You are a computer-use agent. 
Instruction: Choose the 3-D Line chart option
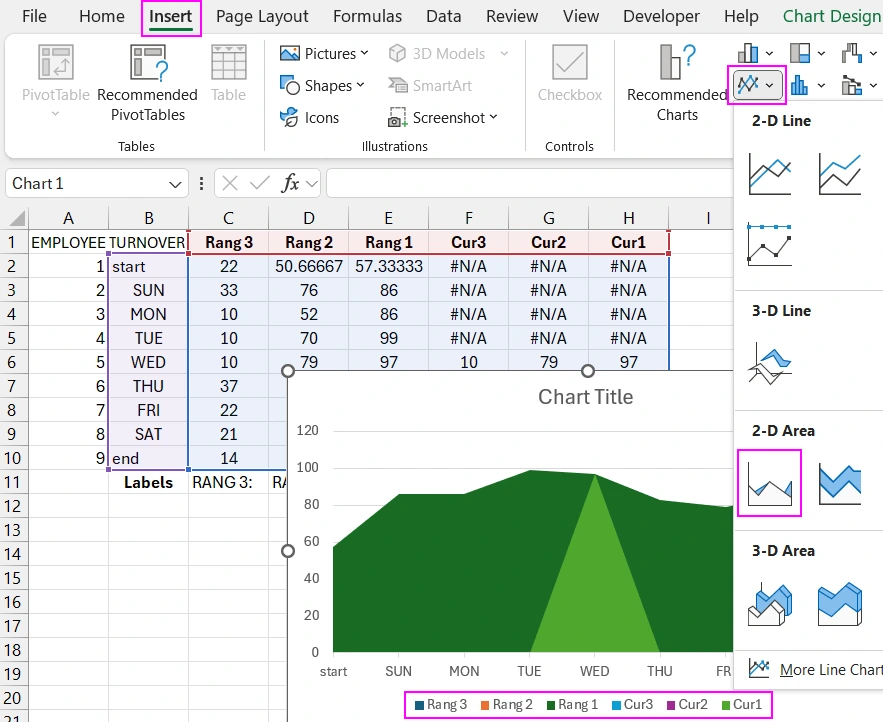point(769,364)
